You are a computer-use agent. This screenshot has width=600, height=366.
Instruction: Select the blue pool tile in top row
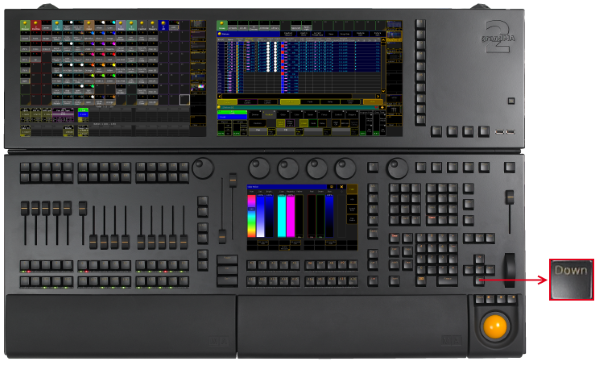pyautogui.click(x=163, y=26)
